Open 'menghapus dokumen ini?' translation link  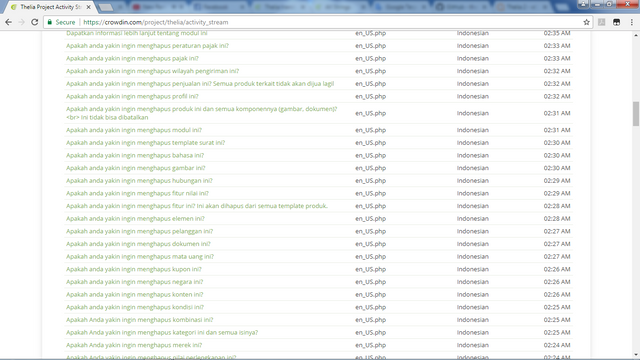pos(138,244)
